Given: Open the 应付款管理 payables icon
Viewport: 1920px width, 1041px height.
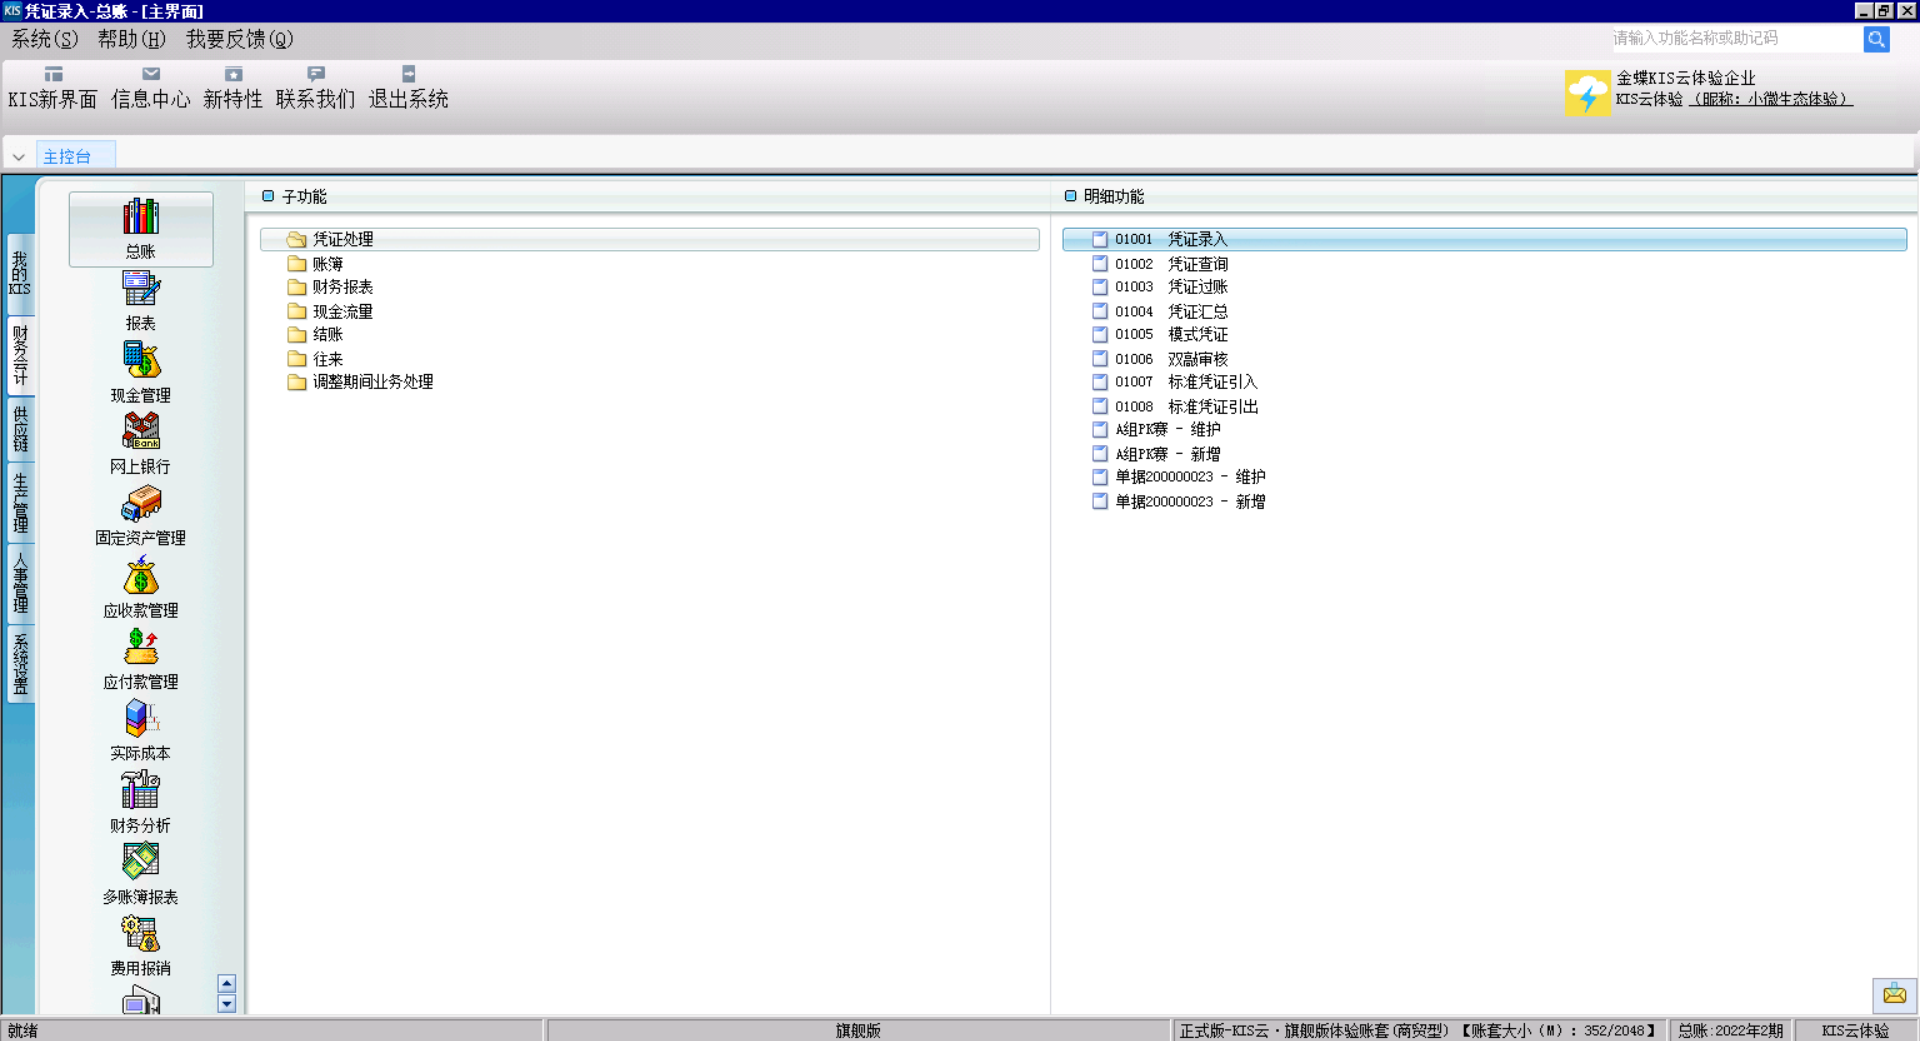Looking at the screenshot, I should 141,648.
